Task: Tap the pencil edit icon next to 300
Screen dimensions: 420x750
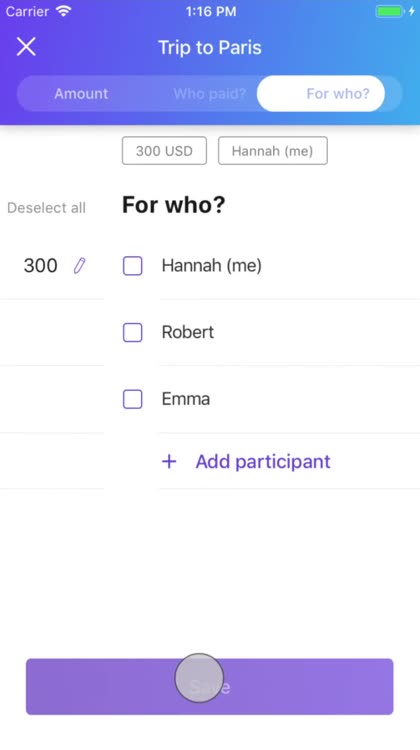Action: click(x=79, y=265)
